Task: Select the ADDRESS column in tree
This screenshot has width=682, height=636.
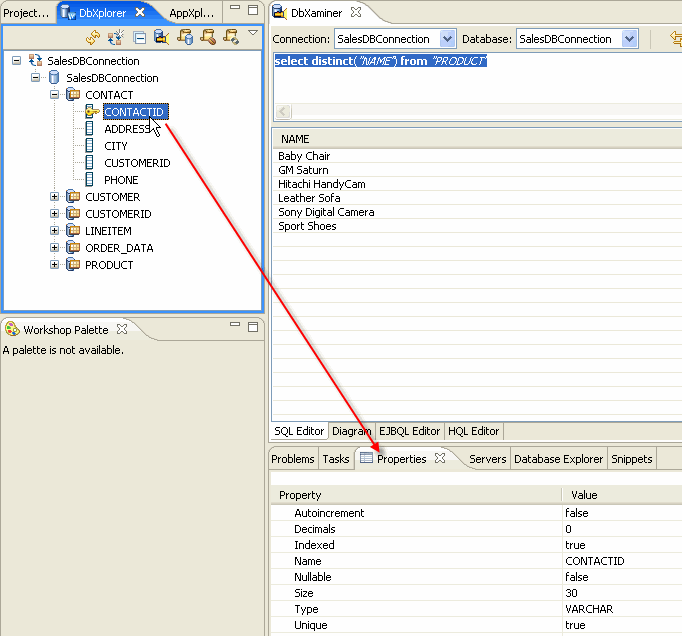Action: [127, 129]
